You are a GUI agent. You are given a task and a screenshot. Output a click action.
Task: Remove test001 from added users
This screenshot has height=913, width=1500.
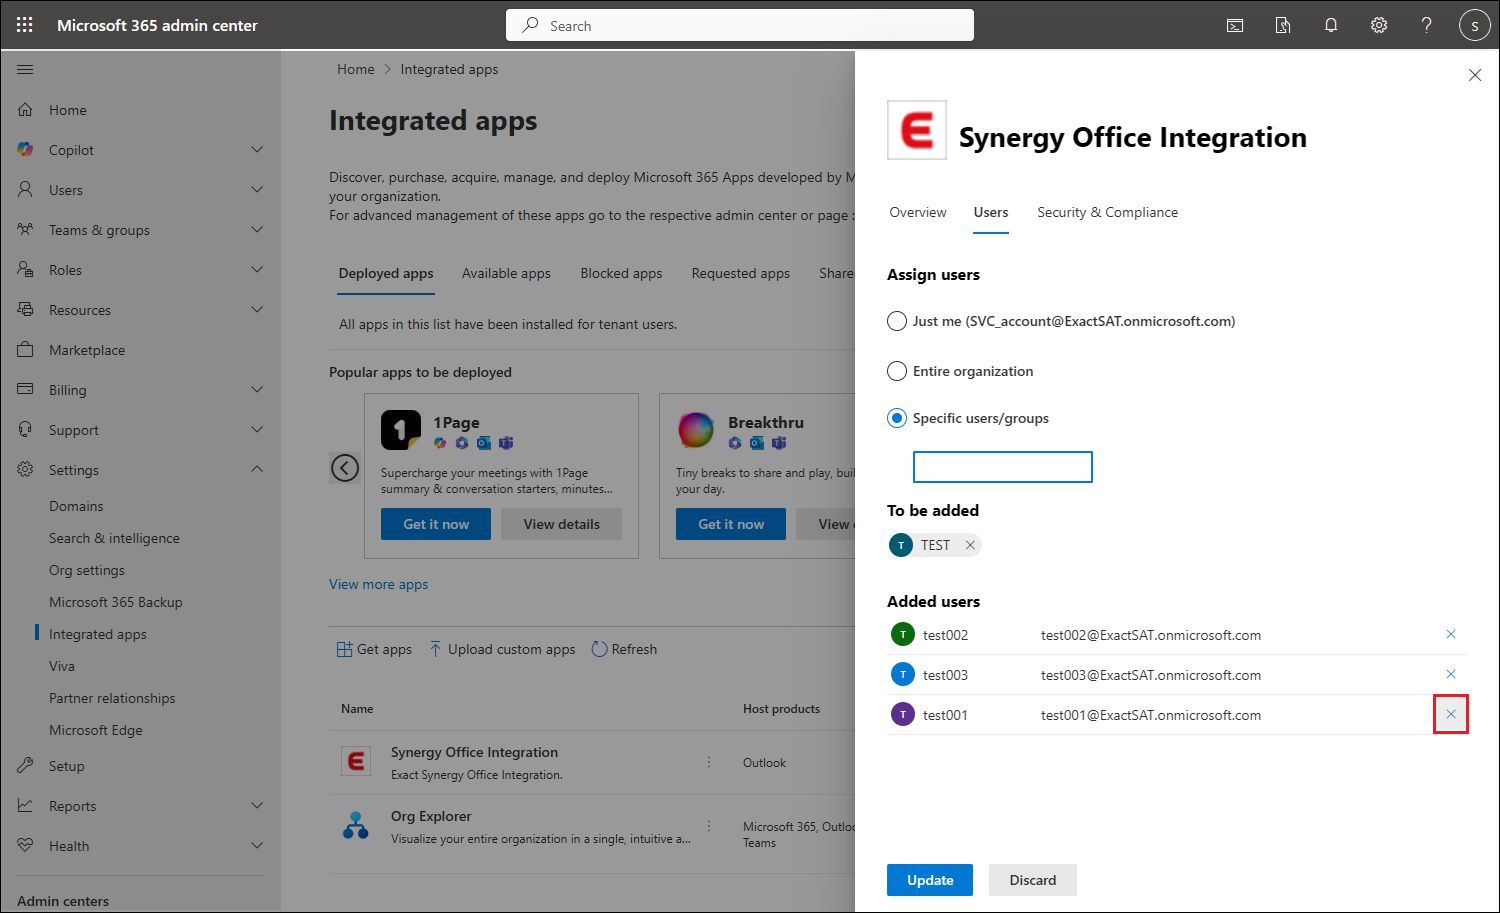coord(1451,714)
